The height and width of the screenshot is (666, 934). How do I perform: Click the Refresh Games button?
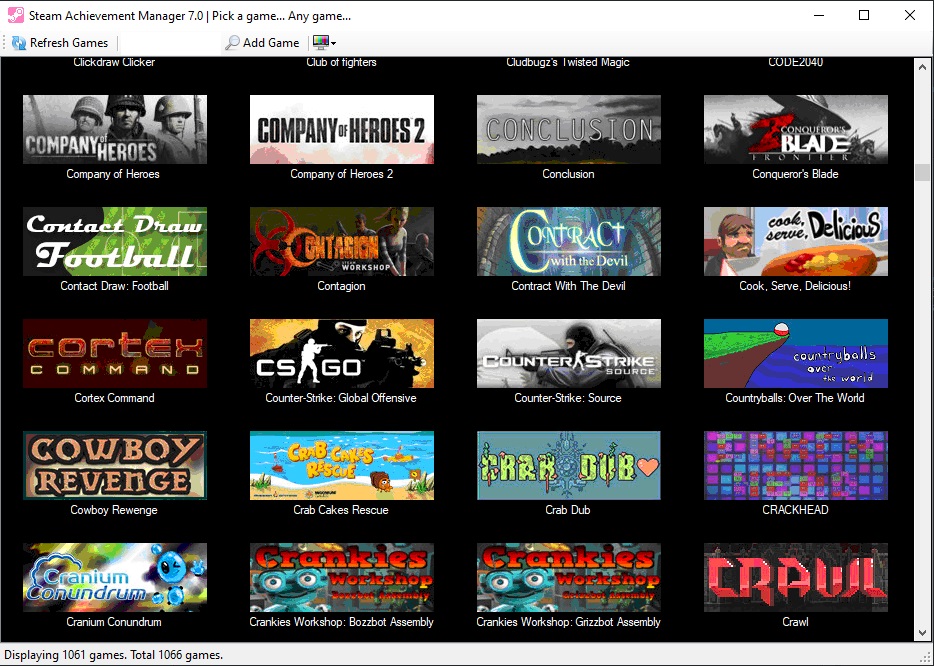click(x=60, y=43)
